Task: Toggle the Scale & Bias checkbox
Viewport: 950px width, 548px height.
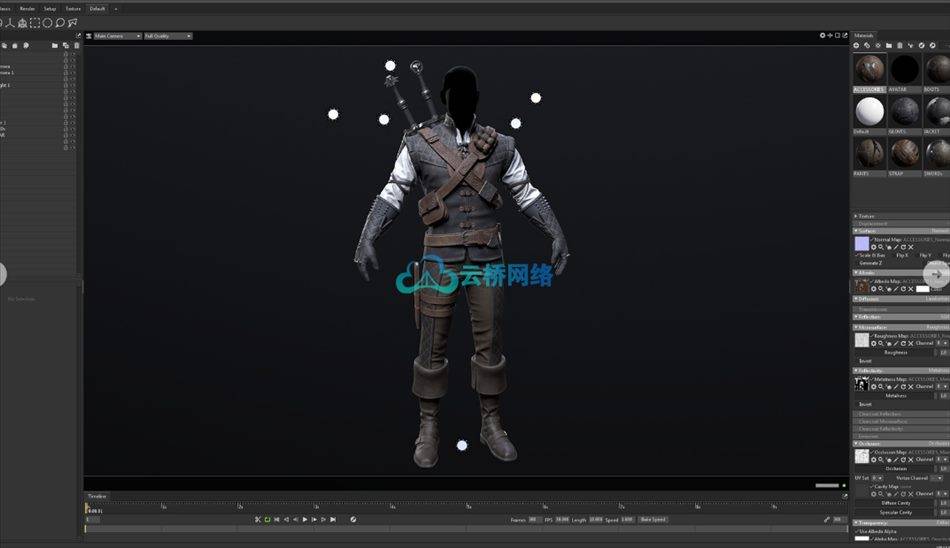Action: [x=857, y=255]
